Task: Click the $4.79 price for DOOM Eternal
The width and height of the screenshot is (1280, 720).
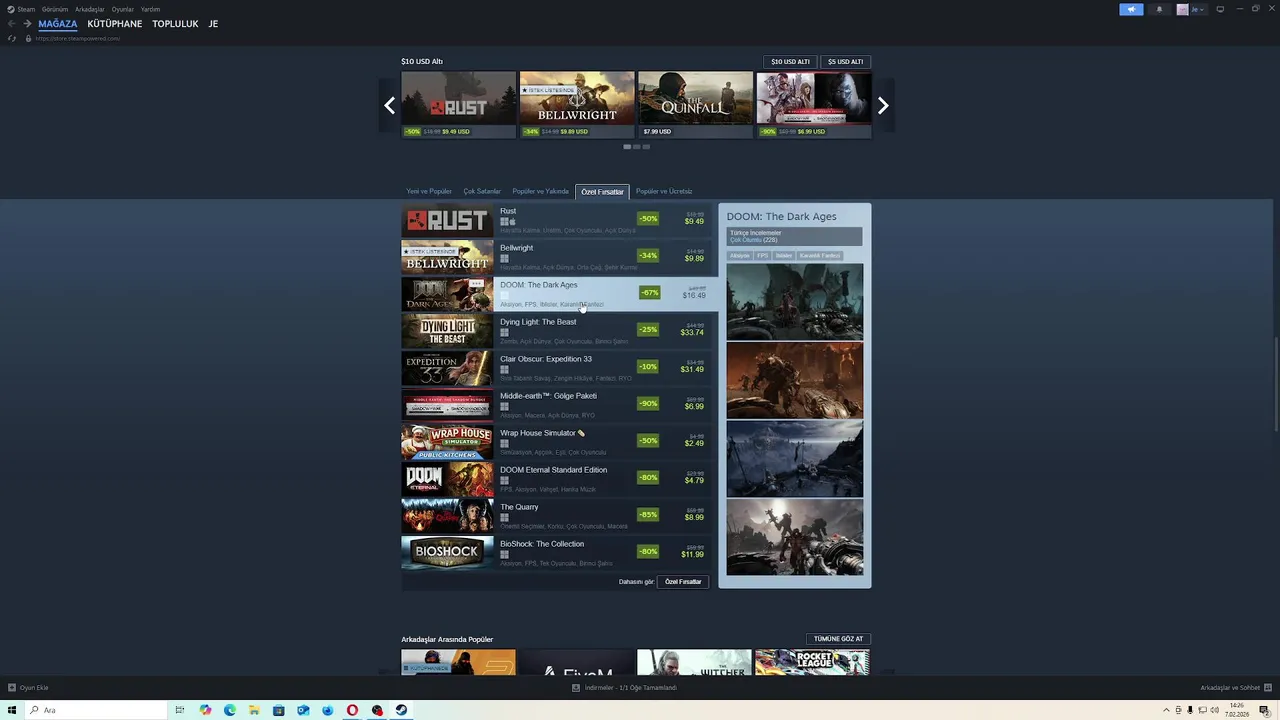Action: 694,481
